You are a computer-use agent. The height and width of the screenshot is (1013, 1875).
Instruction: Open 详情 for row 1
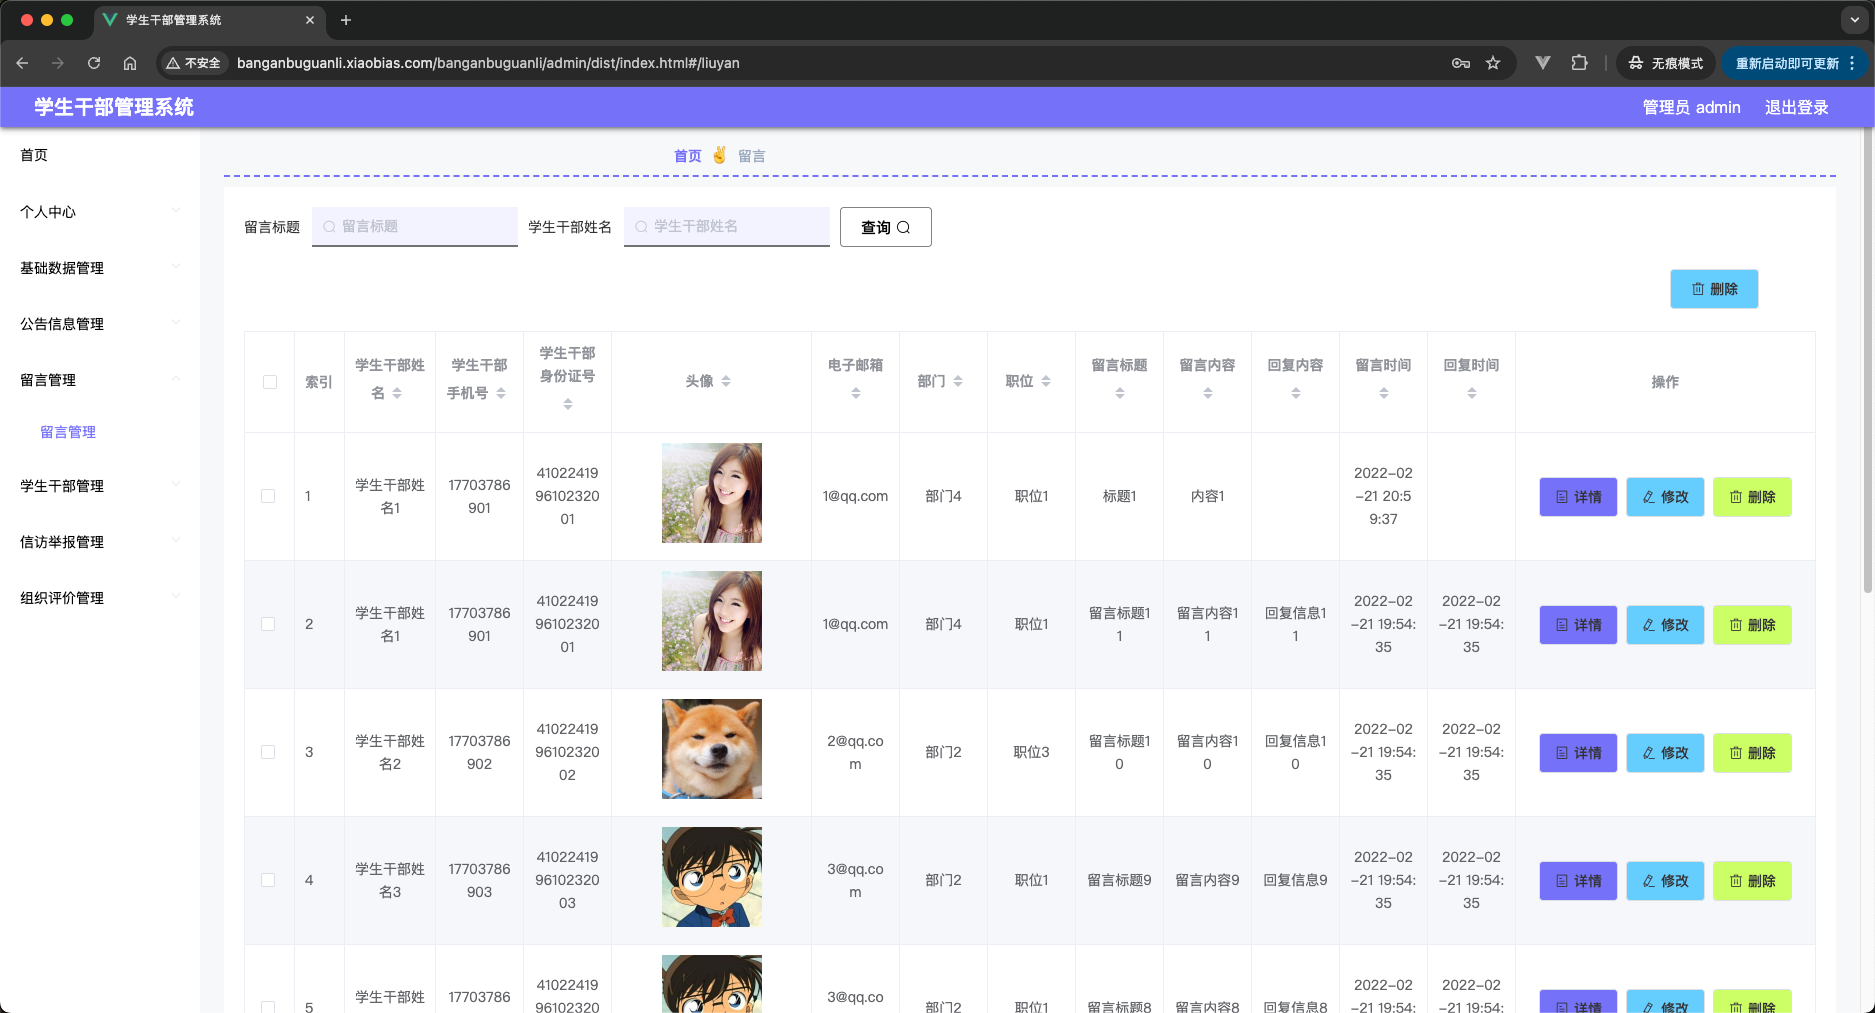coord(1578,497)
